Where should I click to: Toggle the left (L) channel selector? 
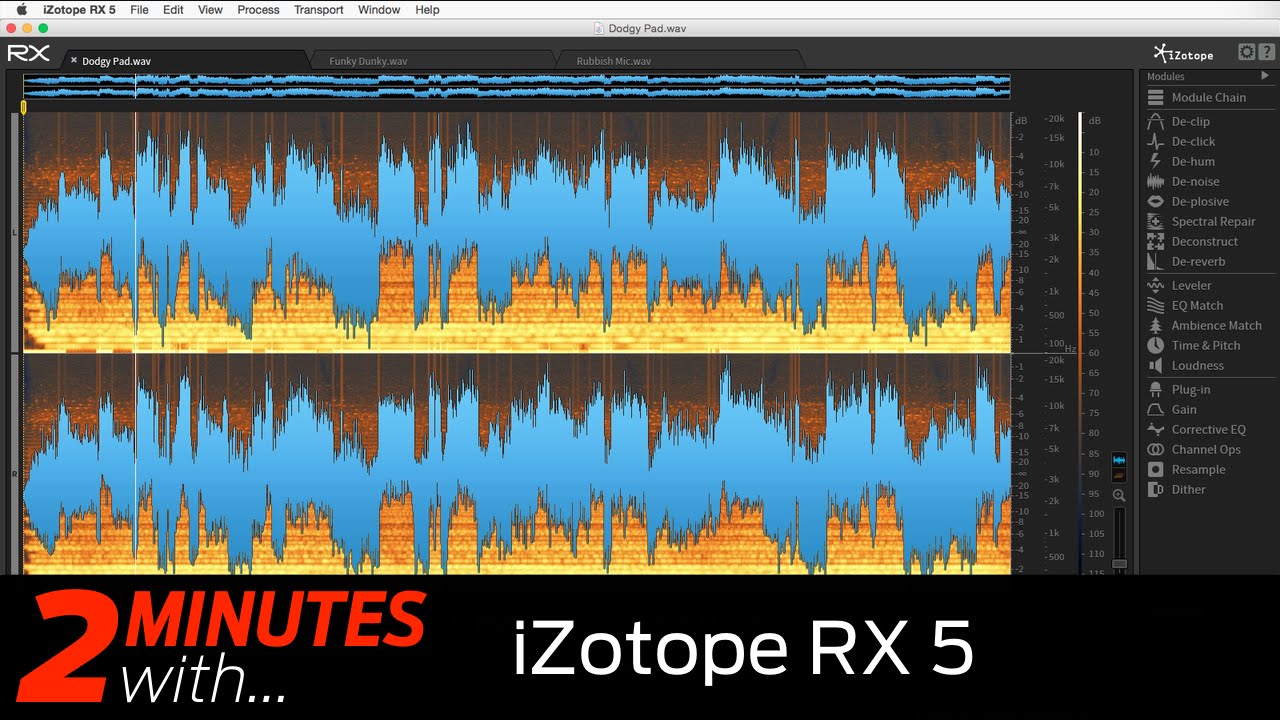(15, 232)
